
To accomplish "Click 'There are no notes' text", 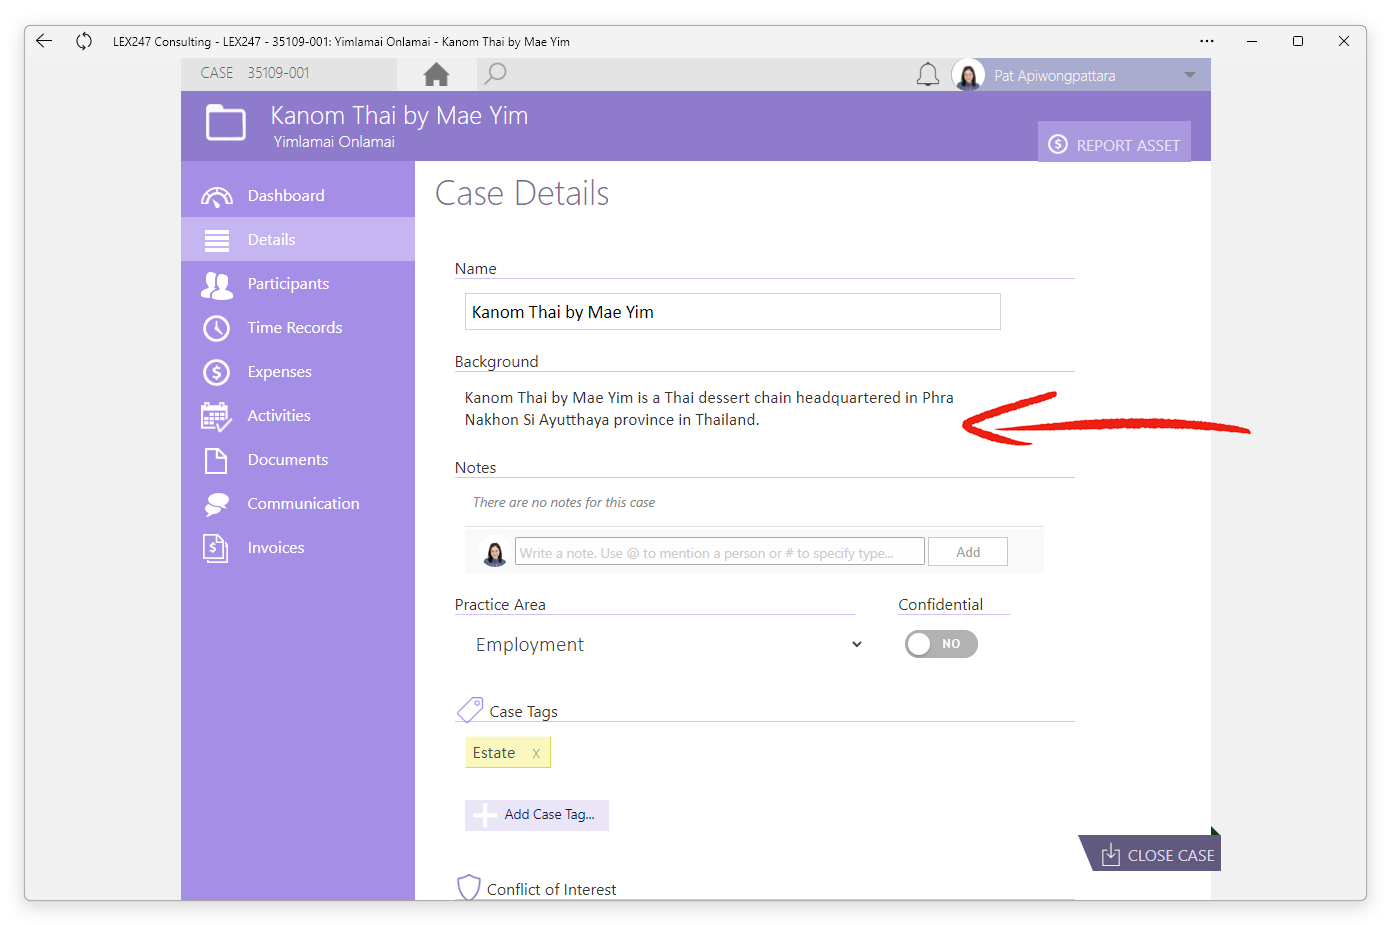I will pos(564,503).
